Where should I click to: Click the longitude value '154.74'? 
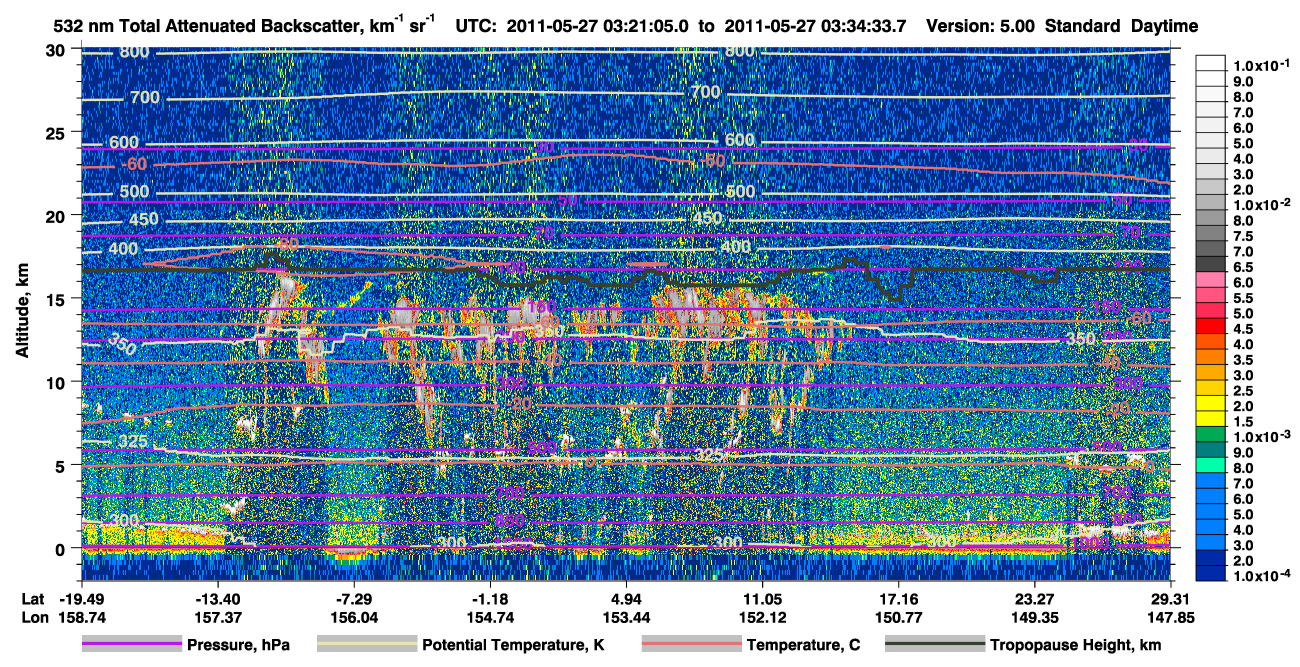click(x=490, y=618)
